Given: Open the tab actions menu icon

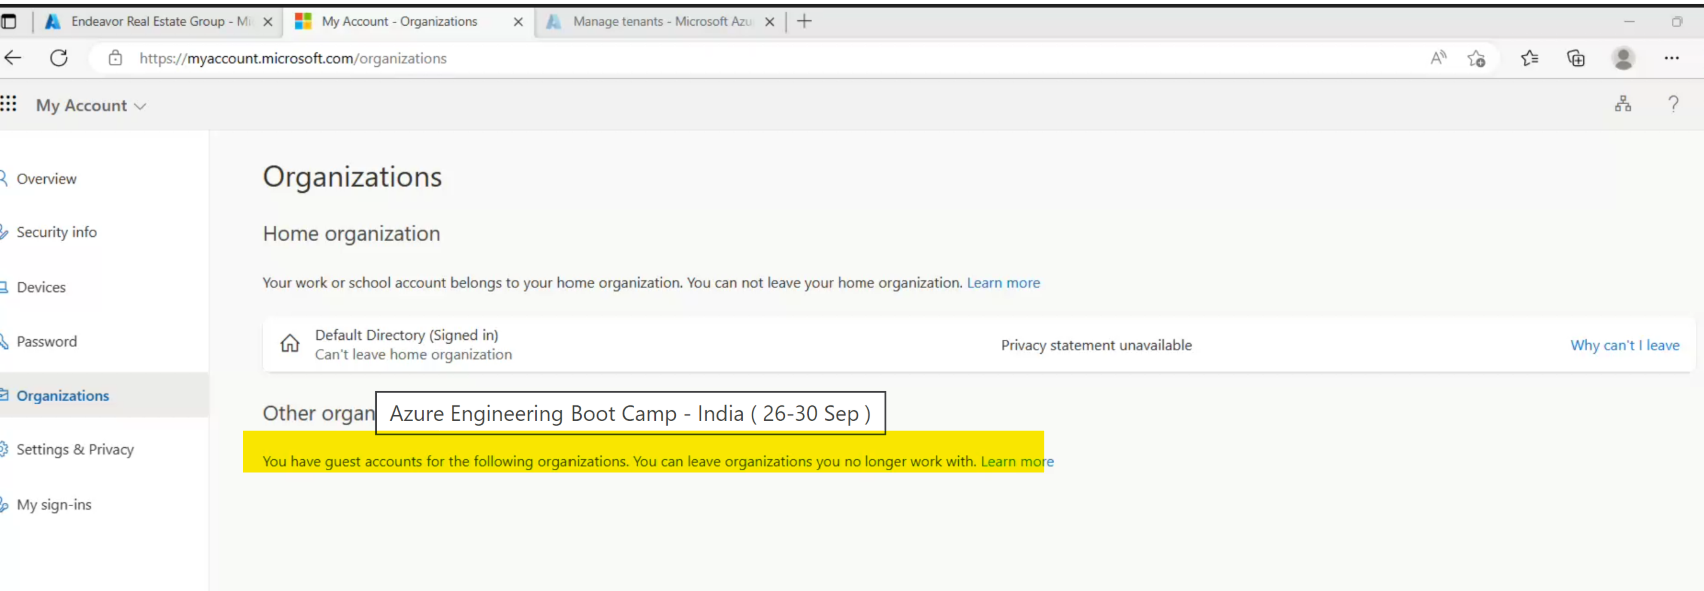Looking at the screenshot, I should pos(9,21).
